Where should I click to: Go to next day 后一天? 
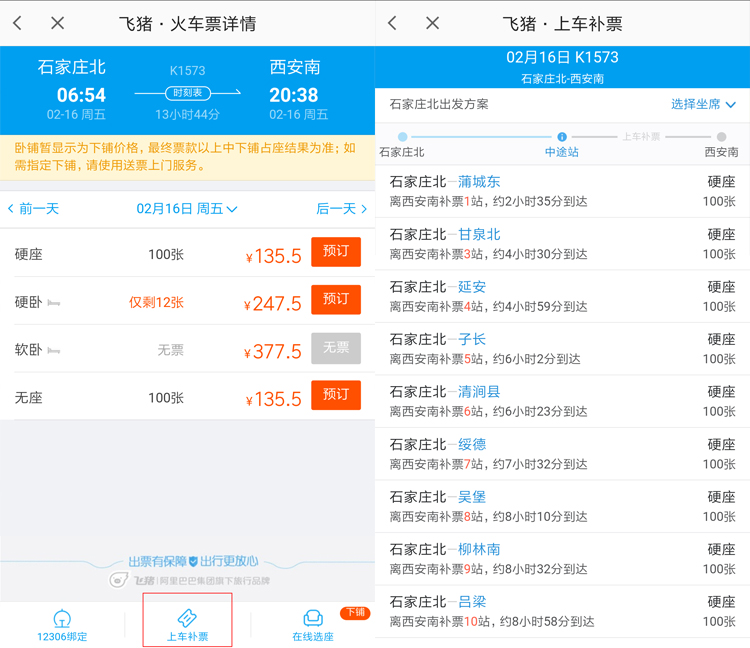[341, 209]
